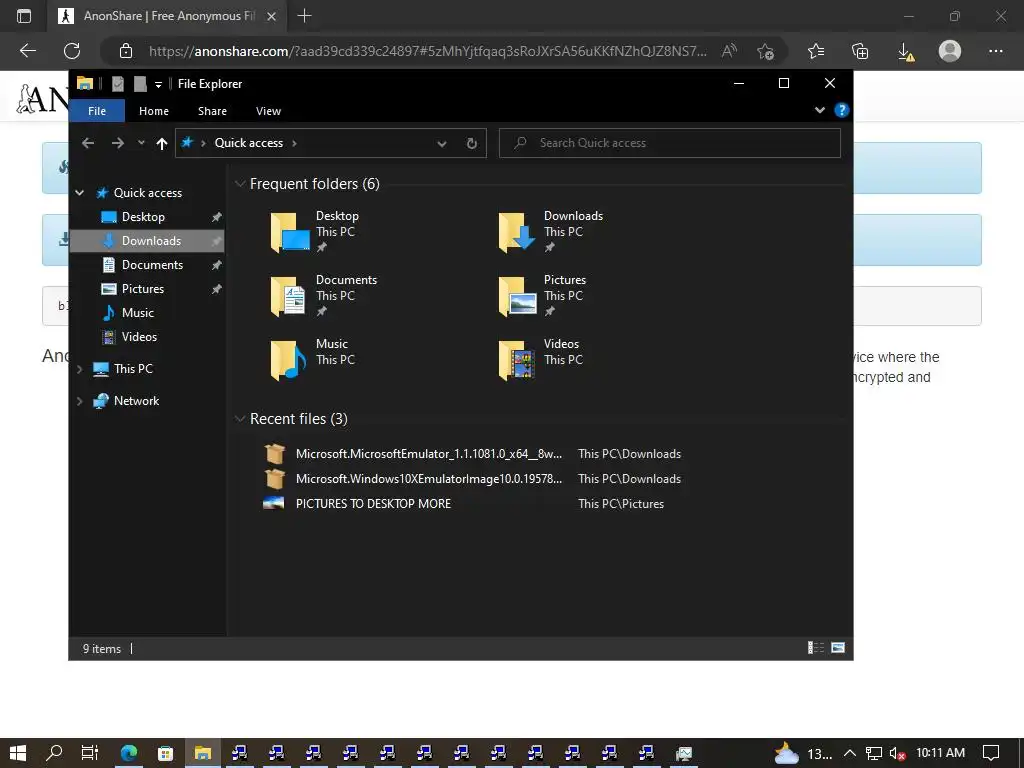
Task: Click Quick access in the address breadcrumb
Action: point(248,143)
